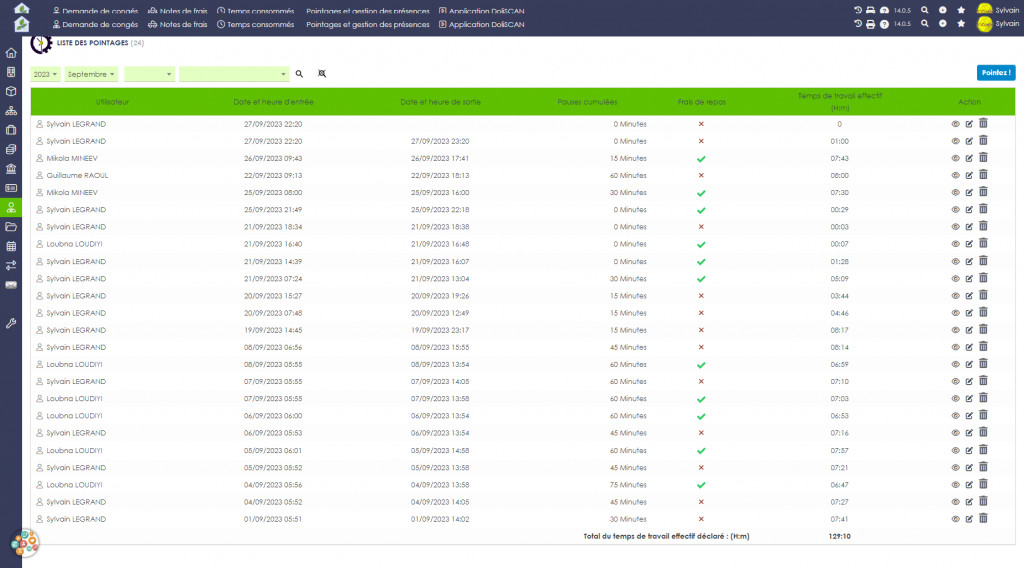1024x568 pixels.
Task: Delete the Sylvain LEGRAND 01/09/2023 05:51 entry
Action: click(x=984, y=518)
